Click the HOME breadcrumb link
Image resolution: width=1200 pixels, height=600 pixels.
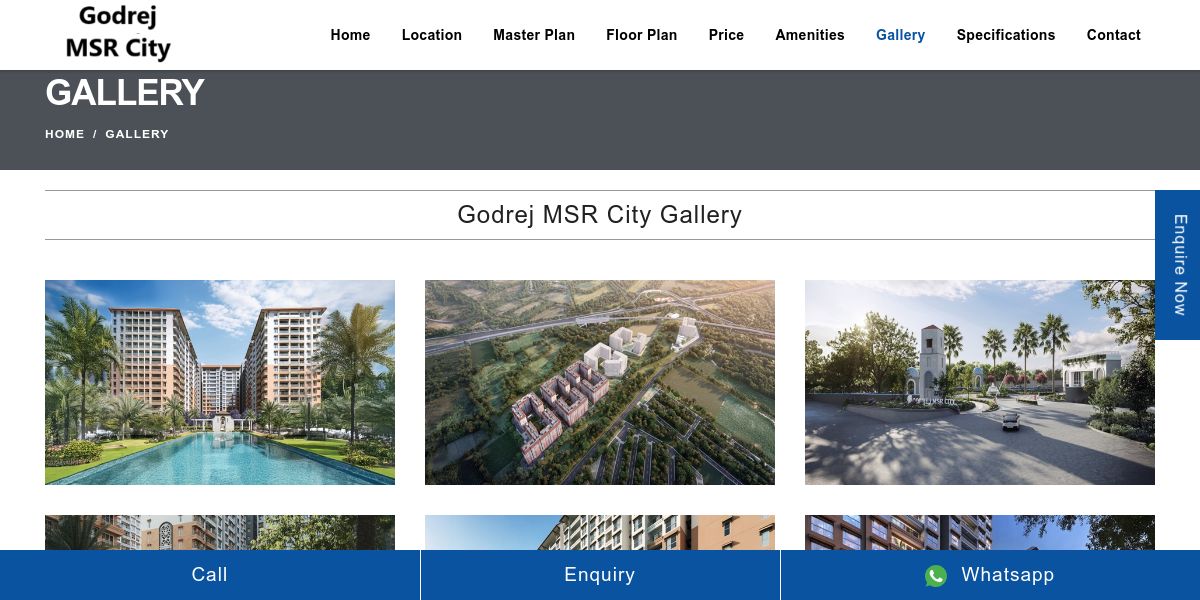[x=65, y=134]
